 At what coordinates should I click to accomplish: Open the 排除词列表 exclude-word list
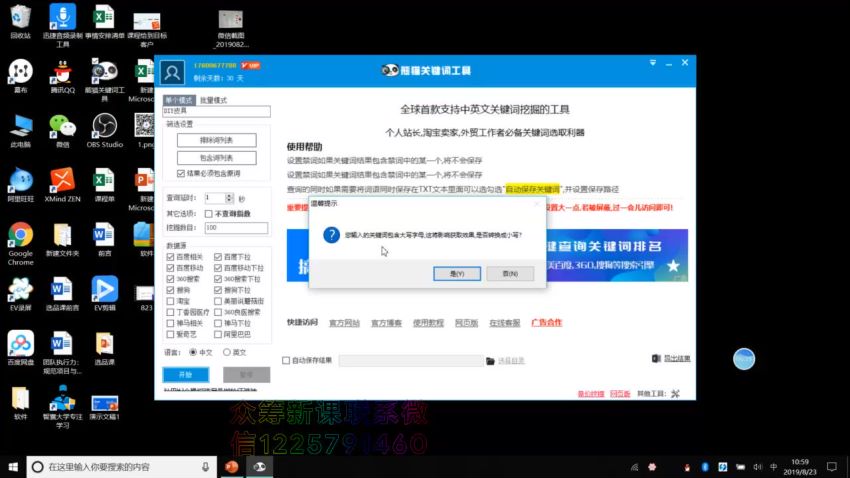tap(216, 140)
